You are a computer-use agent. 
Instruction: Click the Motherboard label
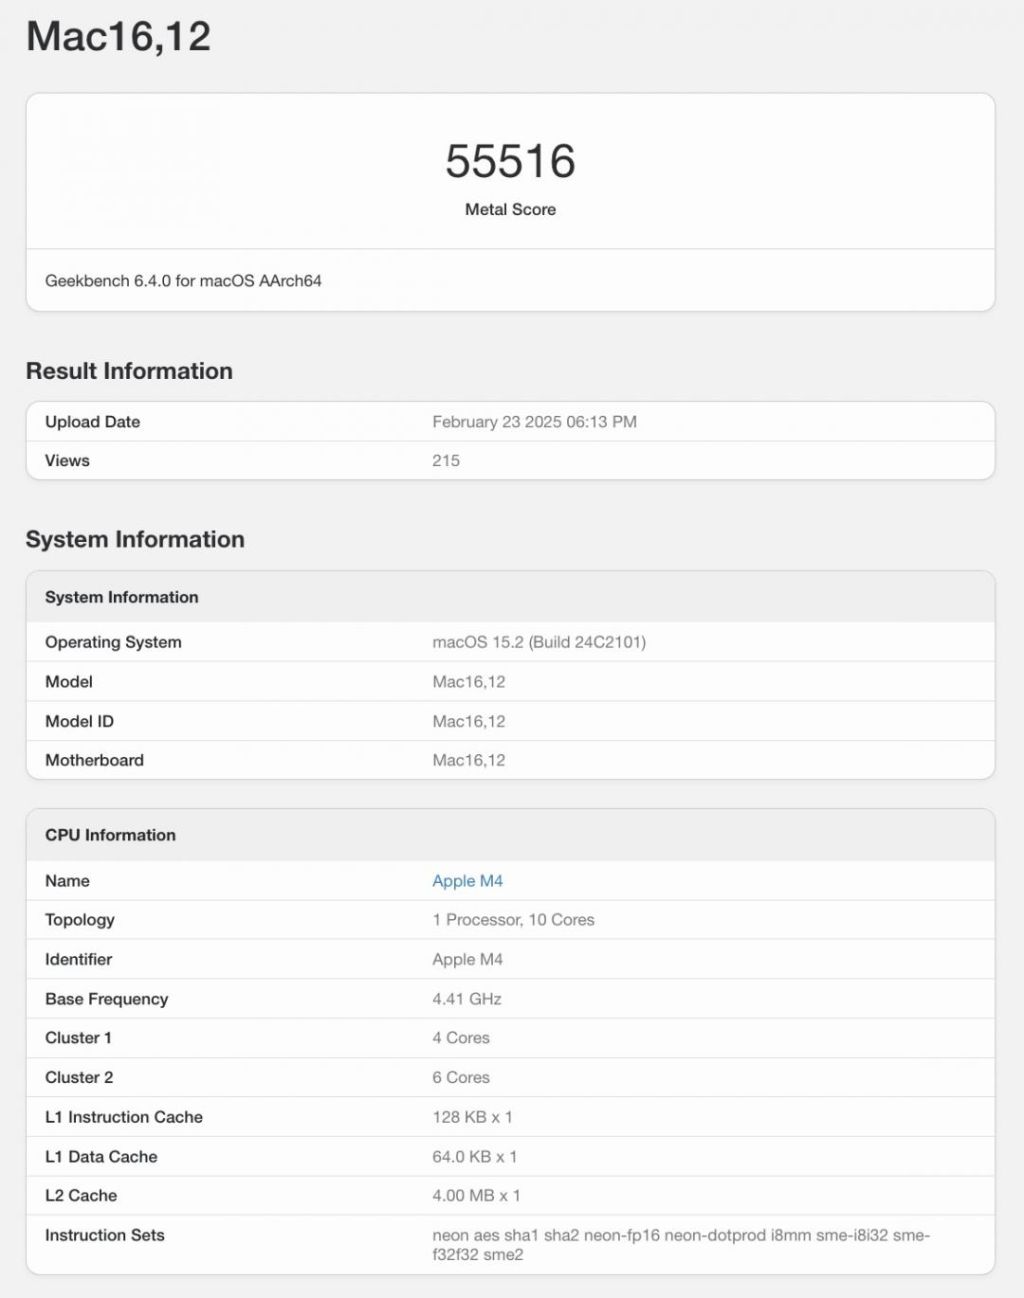94,761
